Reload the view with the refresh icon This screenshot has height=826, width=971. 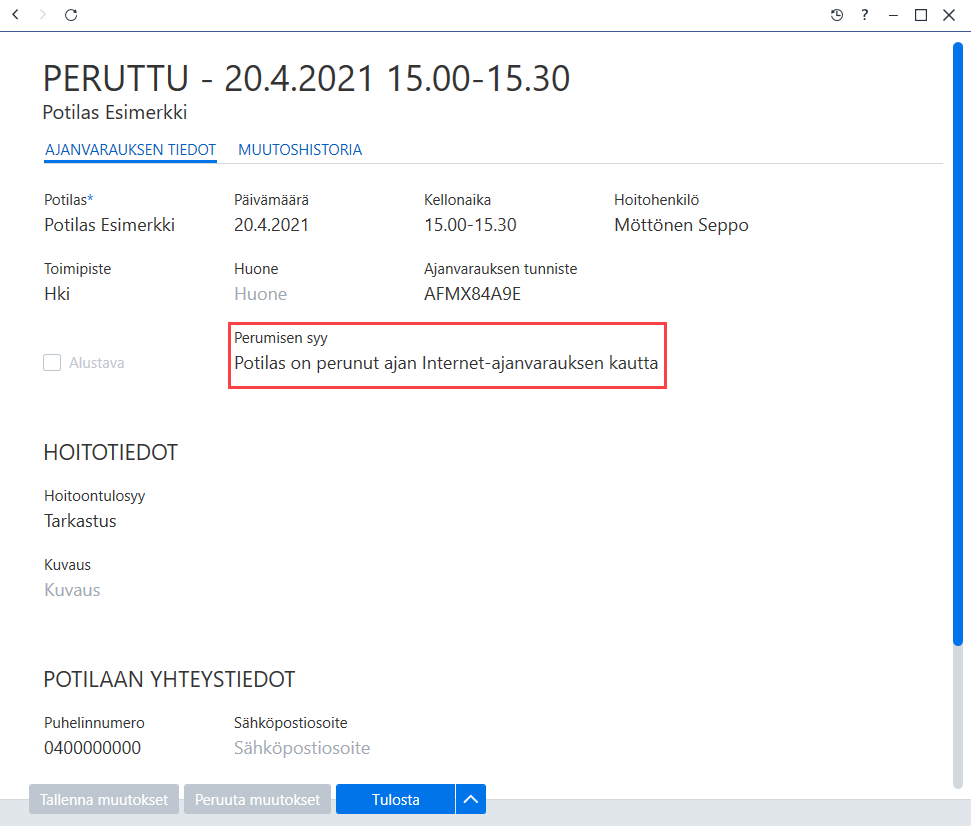click(x=71, y=14)
